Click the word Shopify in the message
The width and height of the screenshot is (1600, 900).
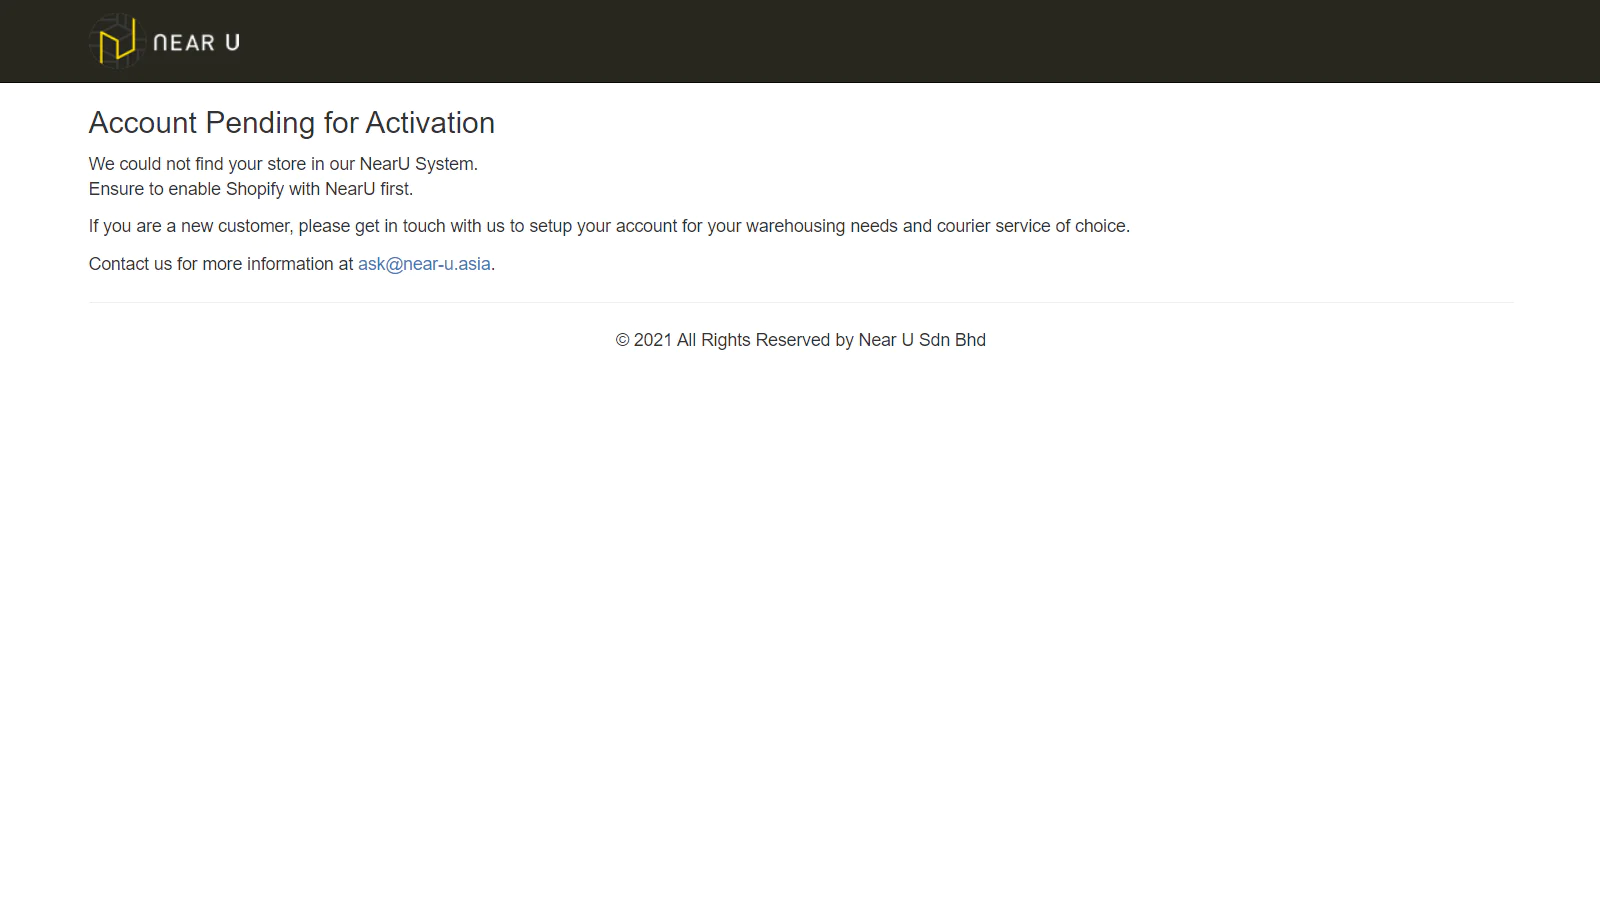coord(255,189)
